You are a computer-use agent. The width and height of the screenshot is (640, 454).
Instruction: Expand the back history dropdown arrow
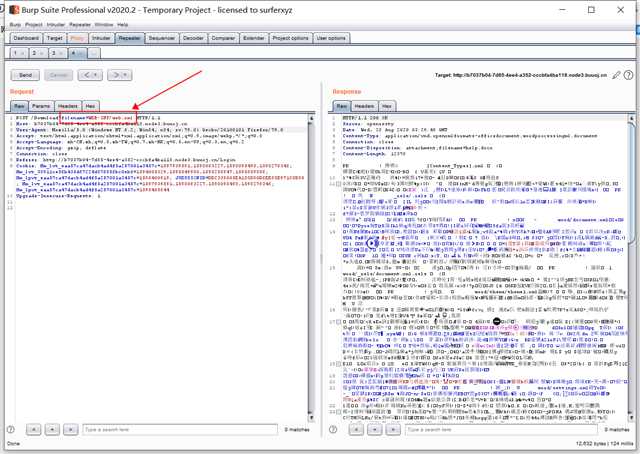(96, 75)
